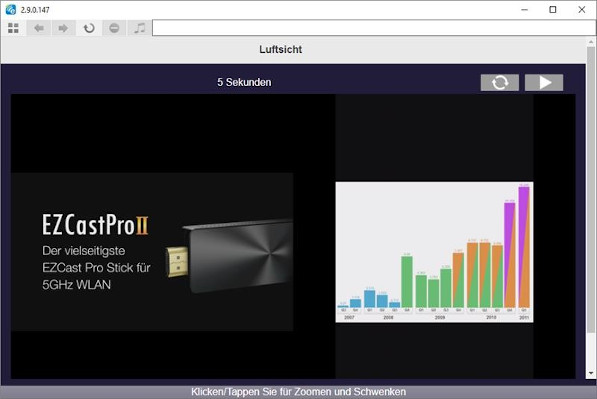Click the scrollbar down arrow
This screenshot has width=597, height=399.
click(x=591, y=373)
